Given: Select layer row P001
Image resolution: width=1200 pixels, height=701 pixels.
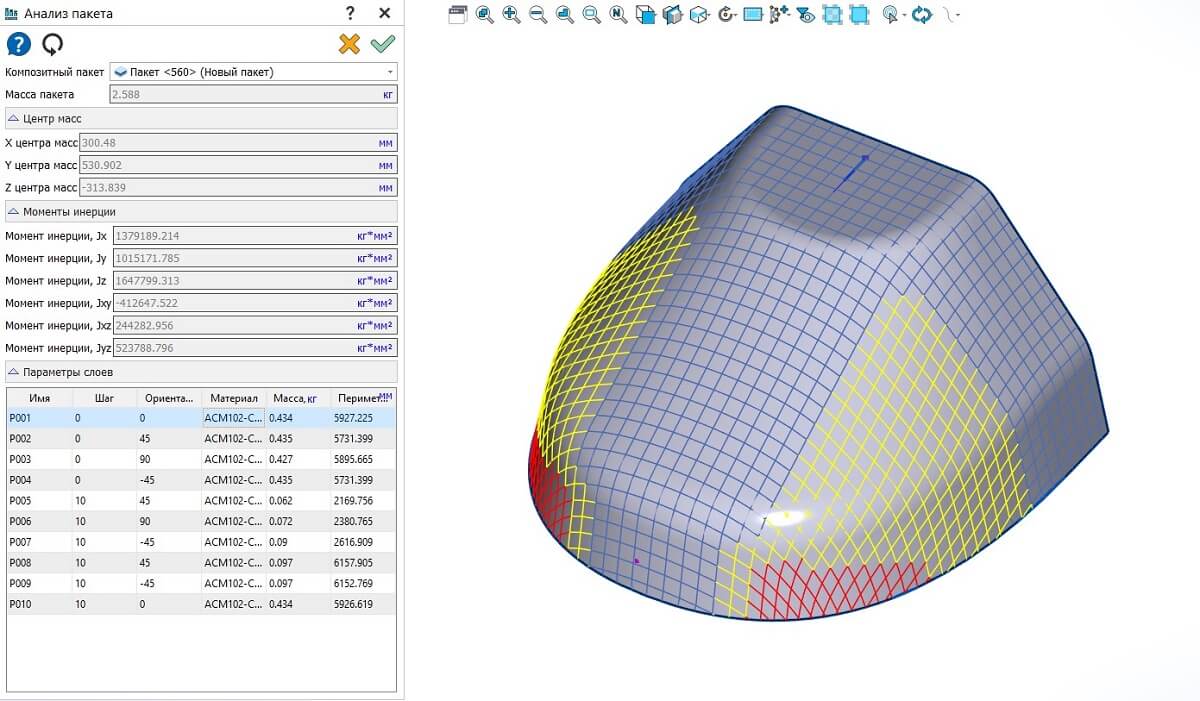Looking at the screenshot, I should click(201, 417).
